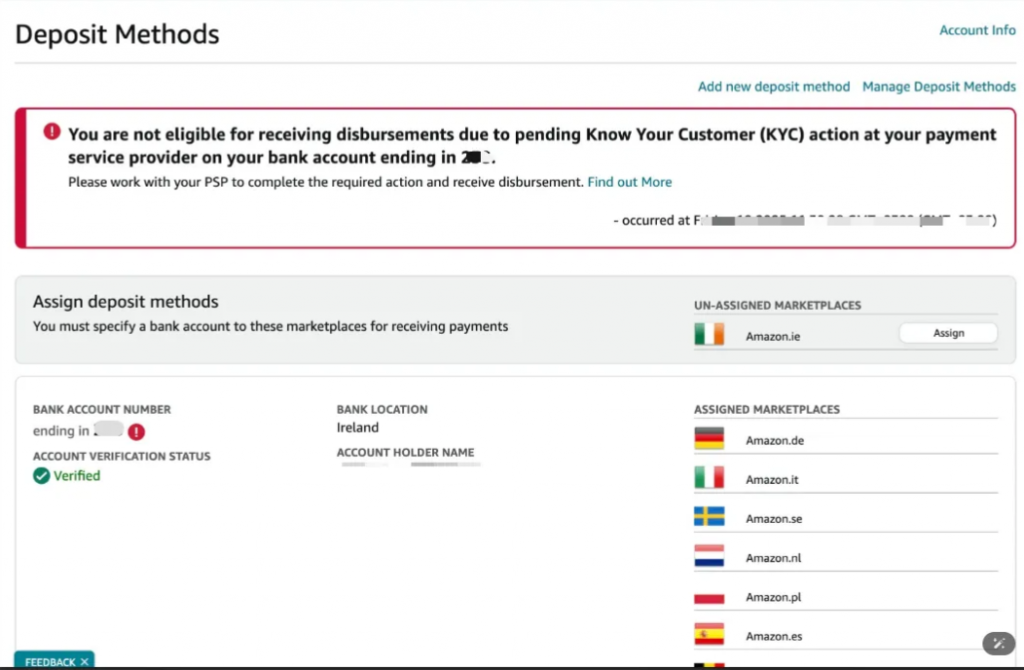Screen dimensions: 1024x670
Task: Click the red warning icon beside bank account number
Action: [136, 432]
